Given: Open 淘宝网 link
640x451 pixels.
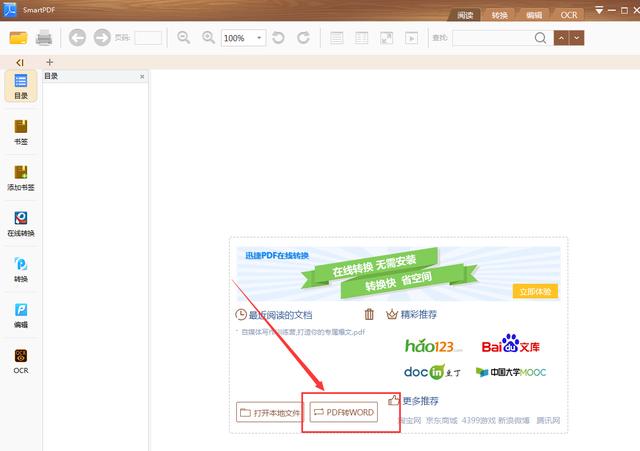Looking at the screenshot, I should click(x=409, y=420).
